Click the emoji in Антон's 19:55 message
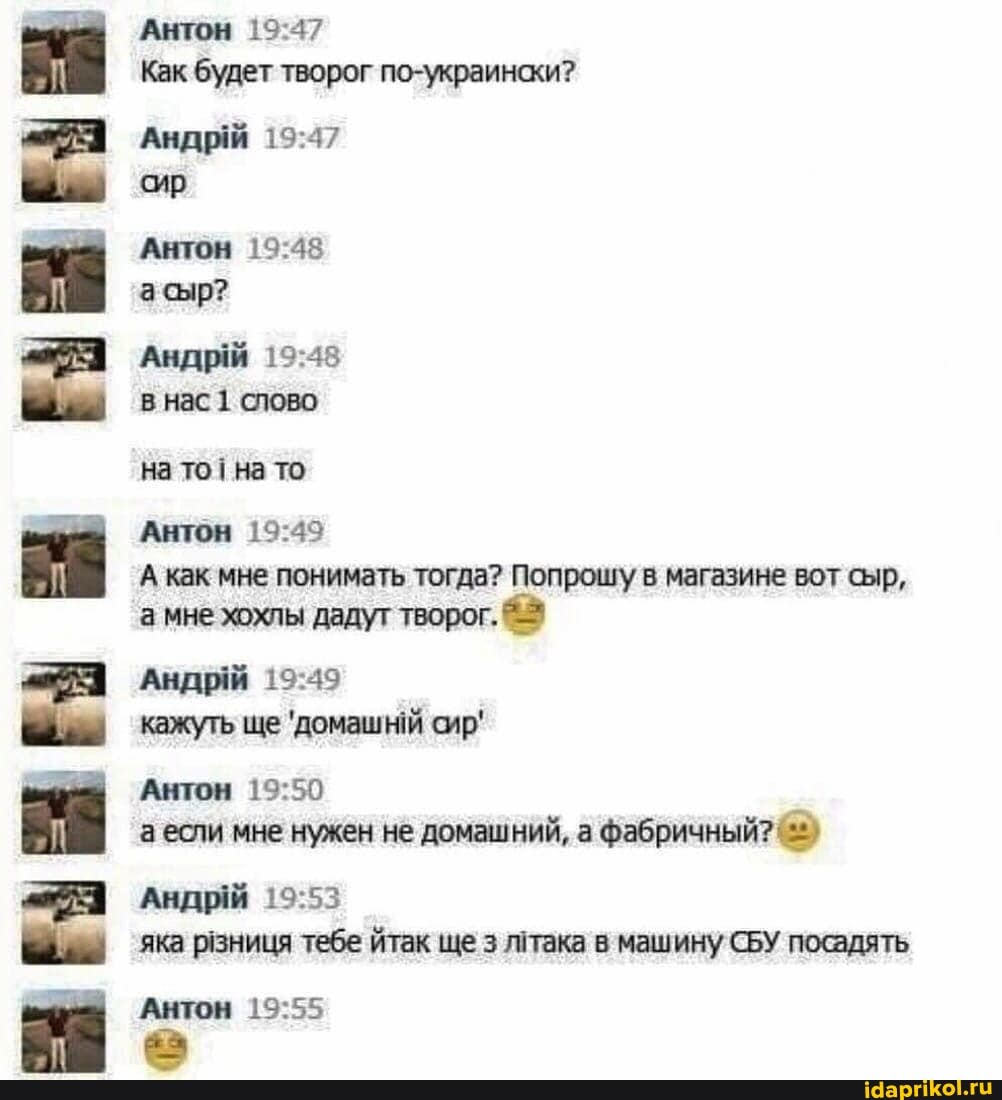Screen dimensions: 1002x1100 click(x=165, y=1050)
